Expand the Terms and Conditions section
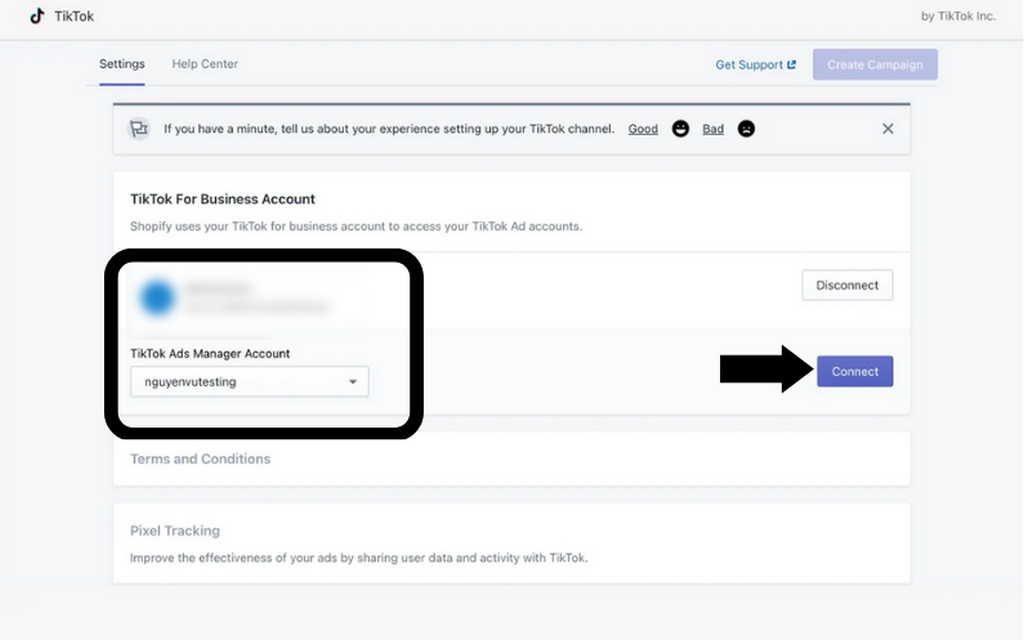 200,459
